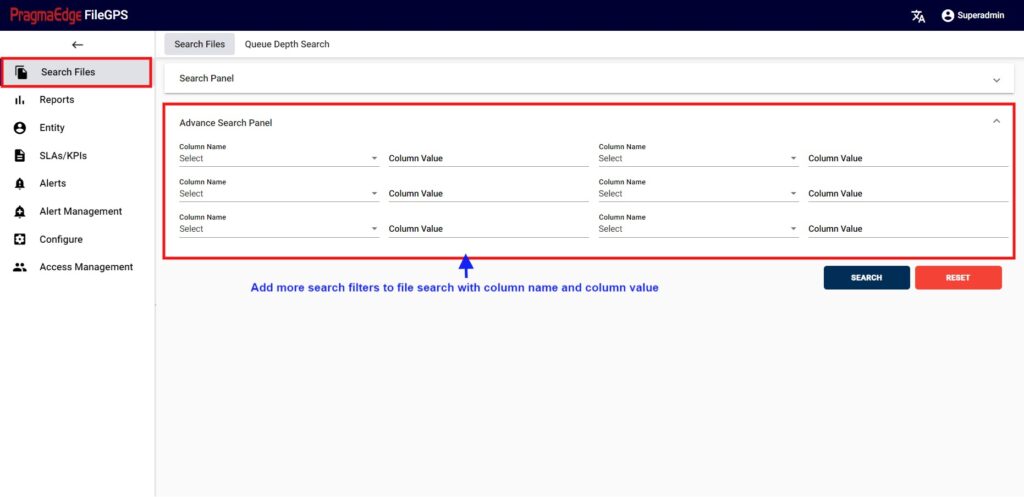Open PragmaEdge FileGPS logo home

(x=69, y=15)
